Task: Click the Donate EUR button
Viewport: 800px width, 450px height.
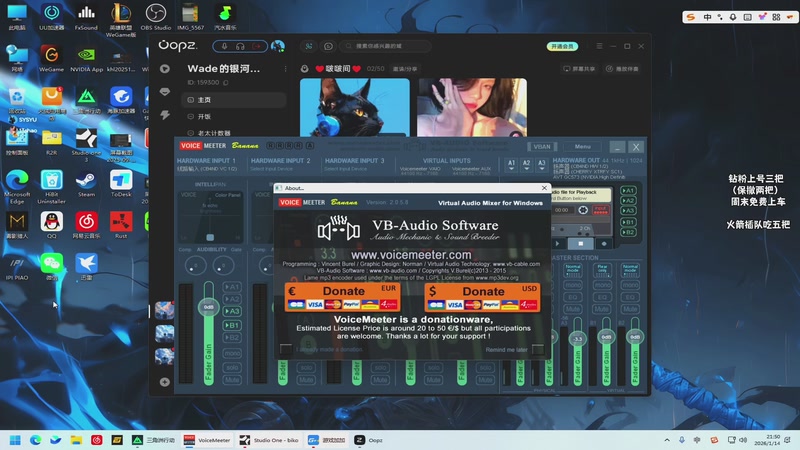Action: pos(342,297)
